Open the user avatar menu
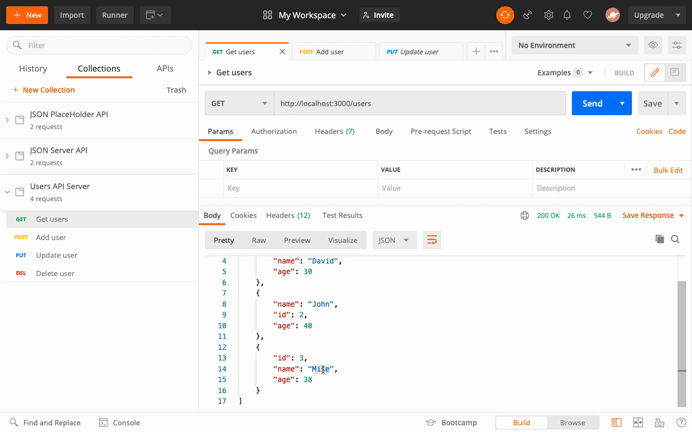This screenshot has height=432, width=692. [x=612, y=15]
